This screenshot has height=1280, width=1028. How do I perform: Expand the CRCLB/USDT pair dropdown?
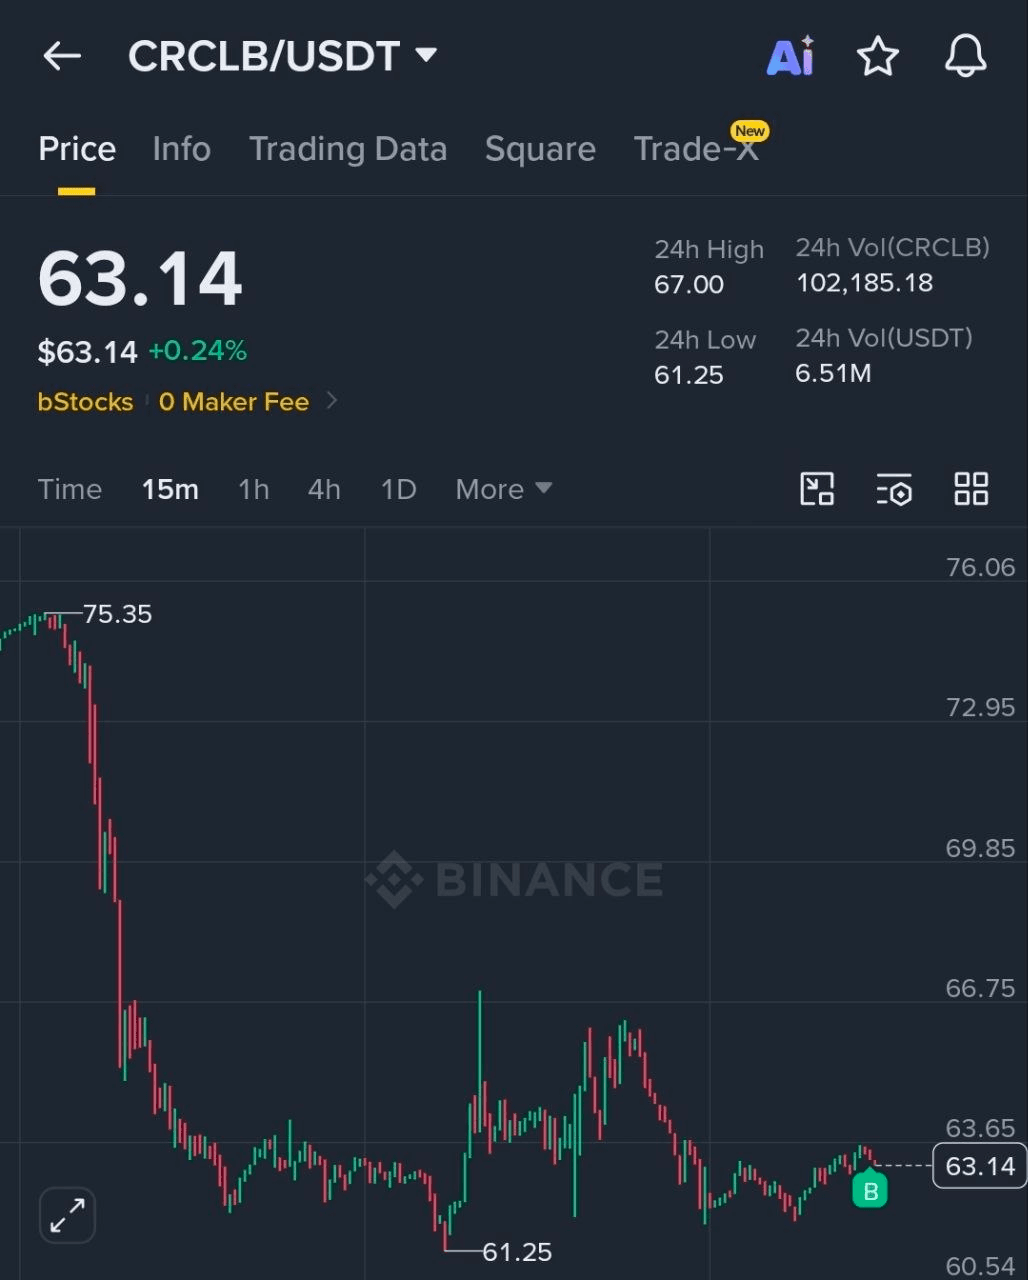click(426, 55)
